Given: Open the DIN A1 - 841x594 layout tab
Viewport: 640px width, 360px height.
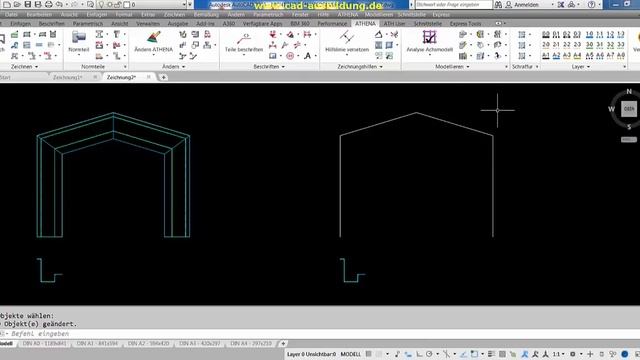Looking at the screenshot, I should tap(97, 344).
